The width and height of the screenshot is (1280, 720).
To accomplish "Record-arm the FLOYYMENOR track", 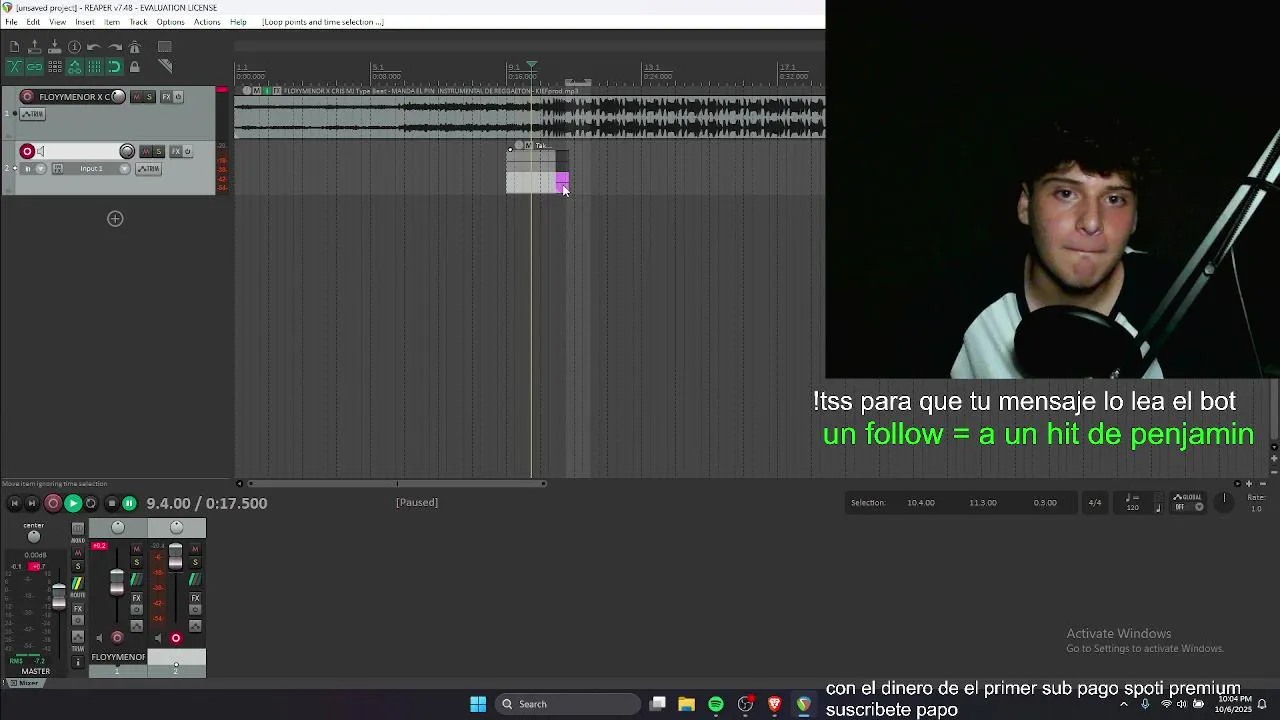I will (27, 97).
